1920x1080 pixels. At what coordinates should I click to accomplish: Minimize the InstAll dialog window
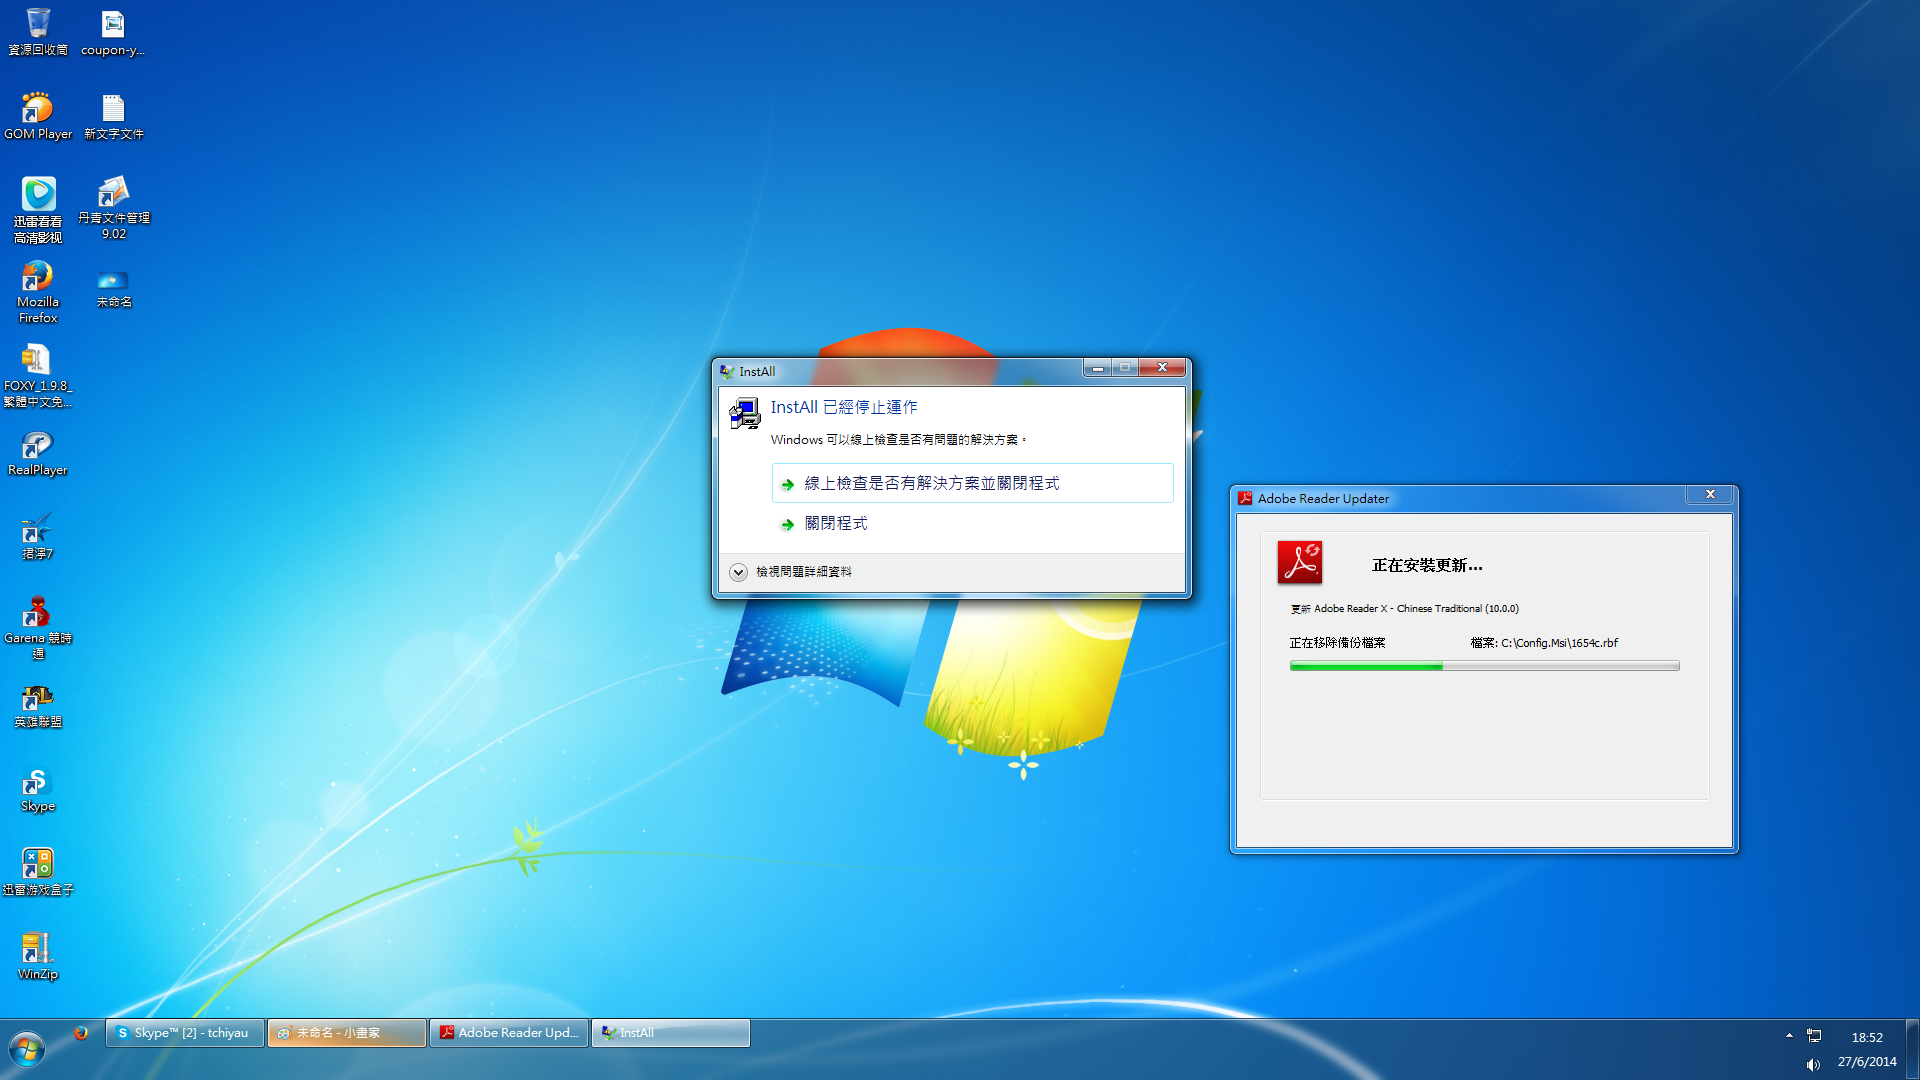click(1097, 368)
